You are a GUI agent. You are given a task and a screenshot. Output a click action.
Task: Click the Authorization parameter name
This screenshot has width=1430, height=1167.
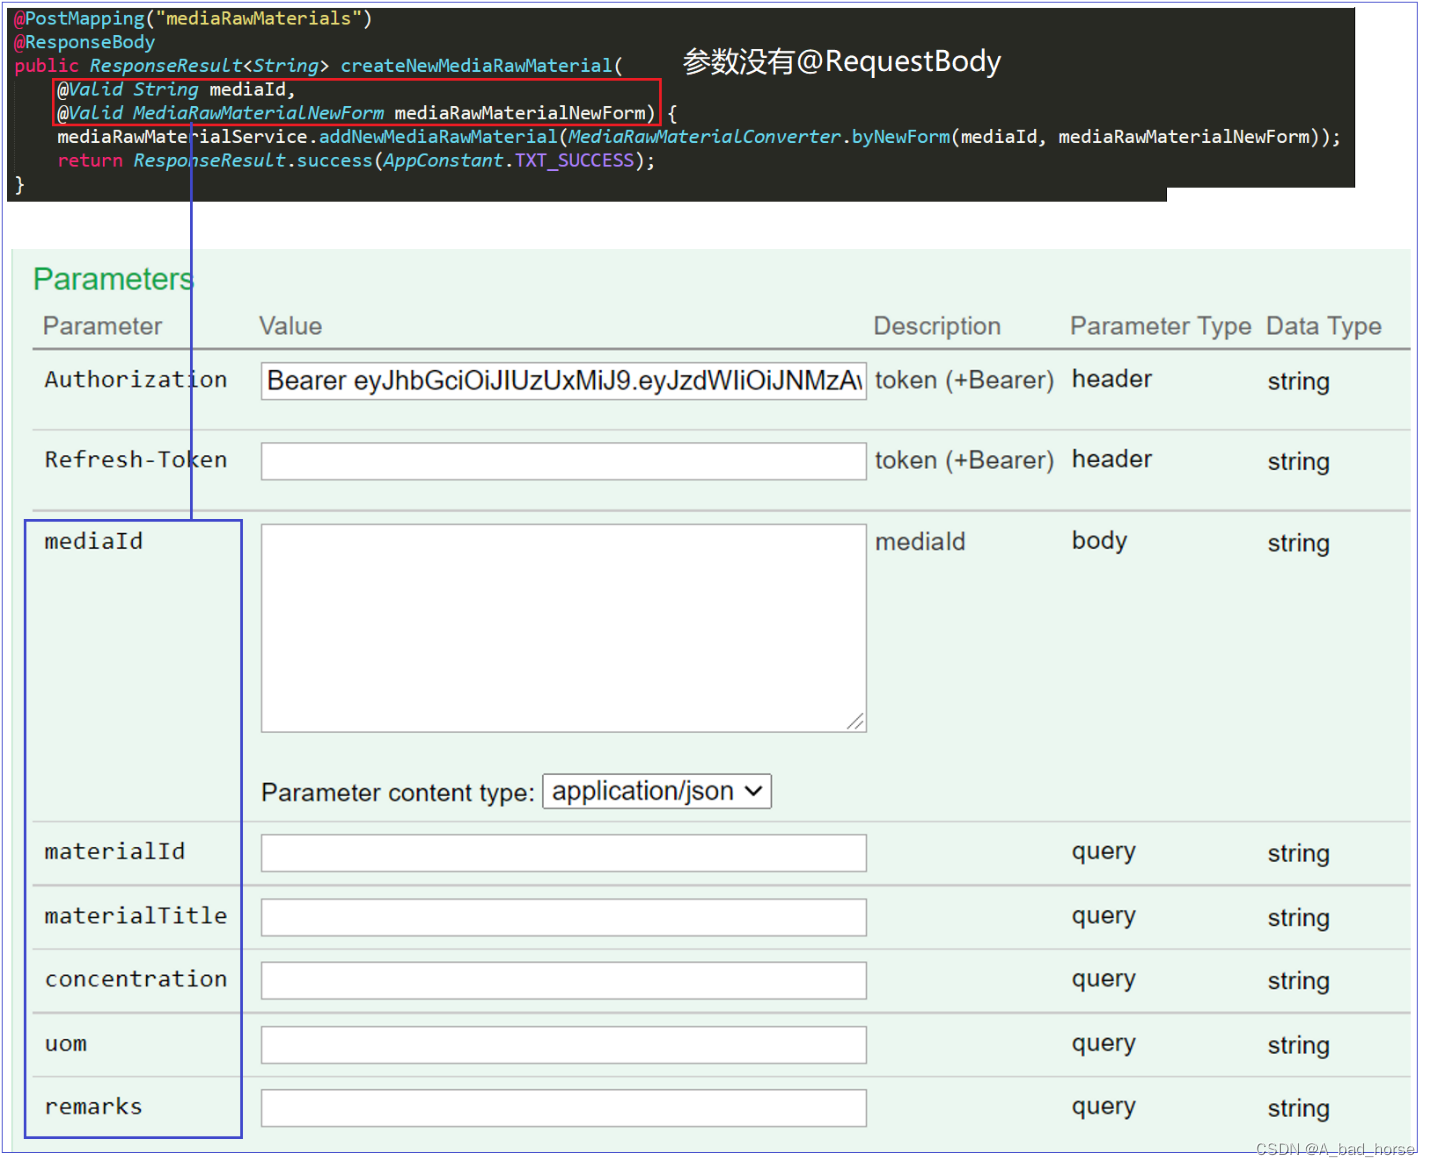tap(136, 380)
